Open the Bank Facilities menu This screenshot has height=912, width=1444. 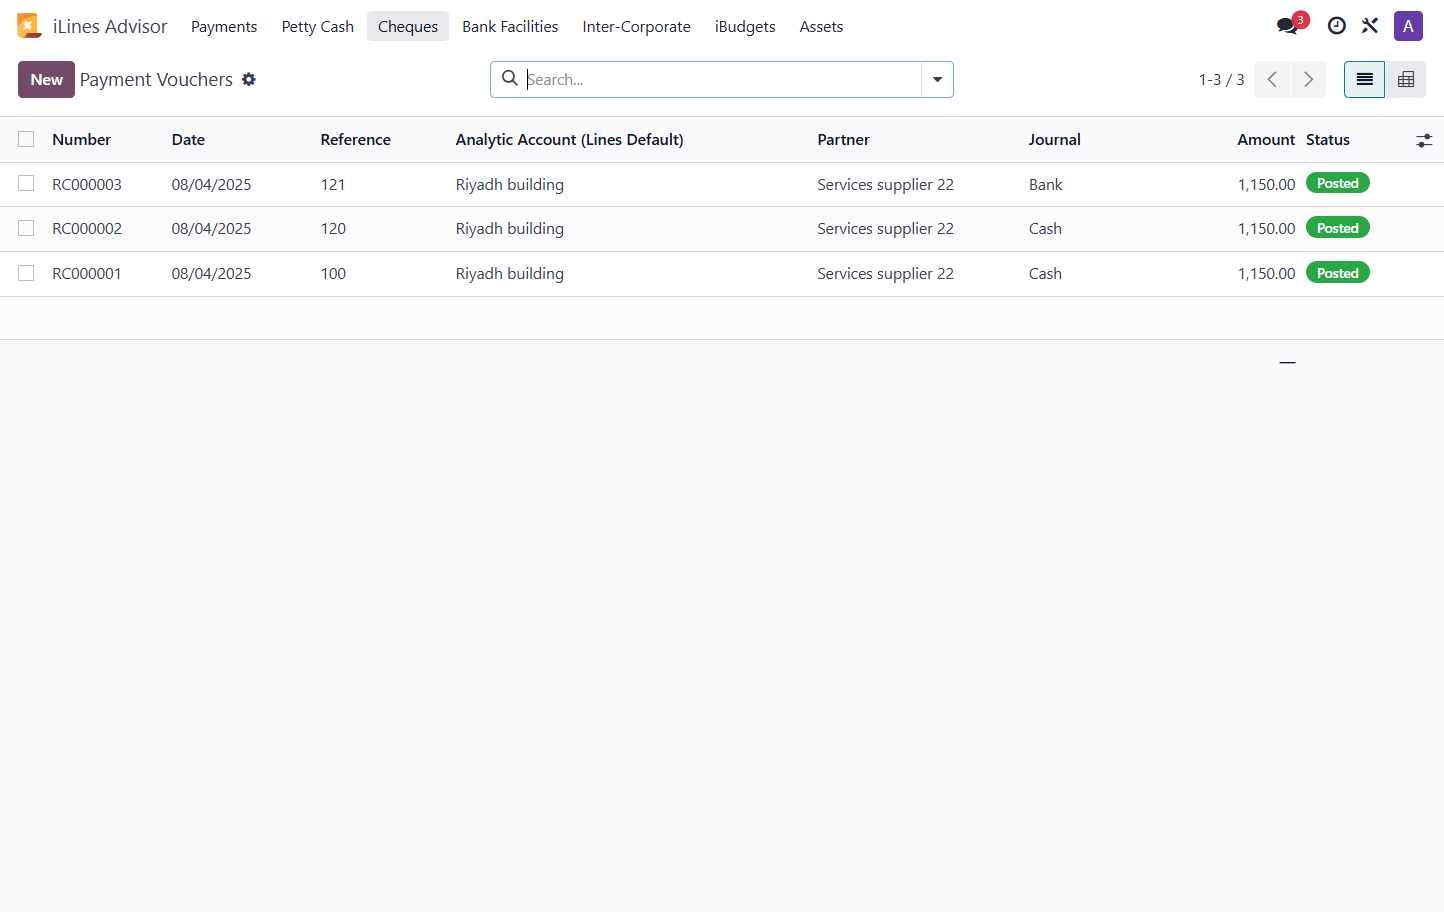(x=510, y=26)
